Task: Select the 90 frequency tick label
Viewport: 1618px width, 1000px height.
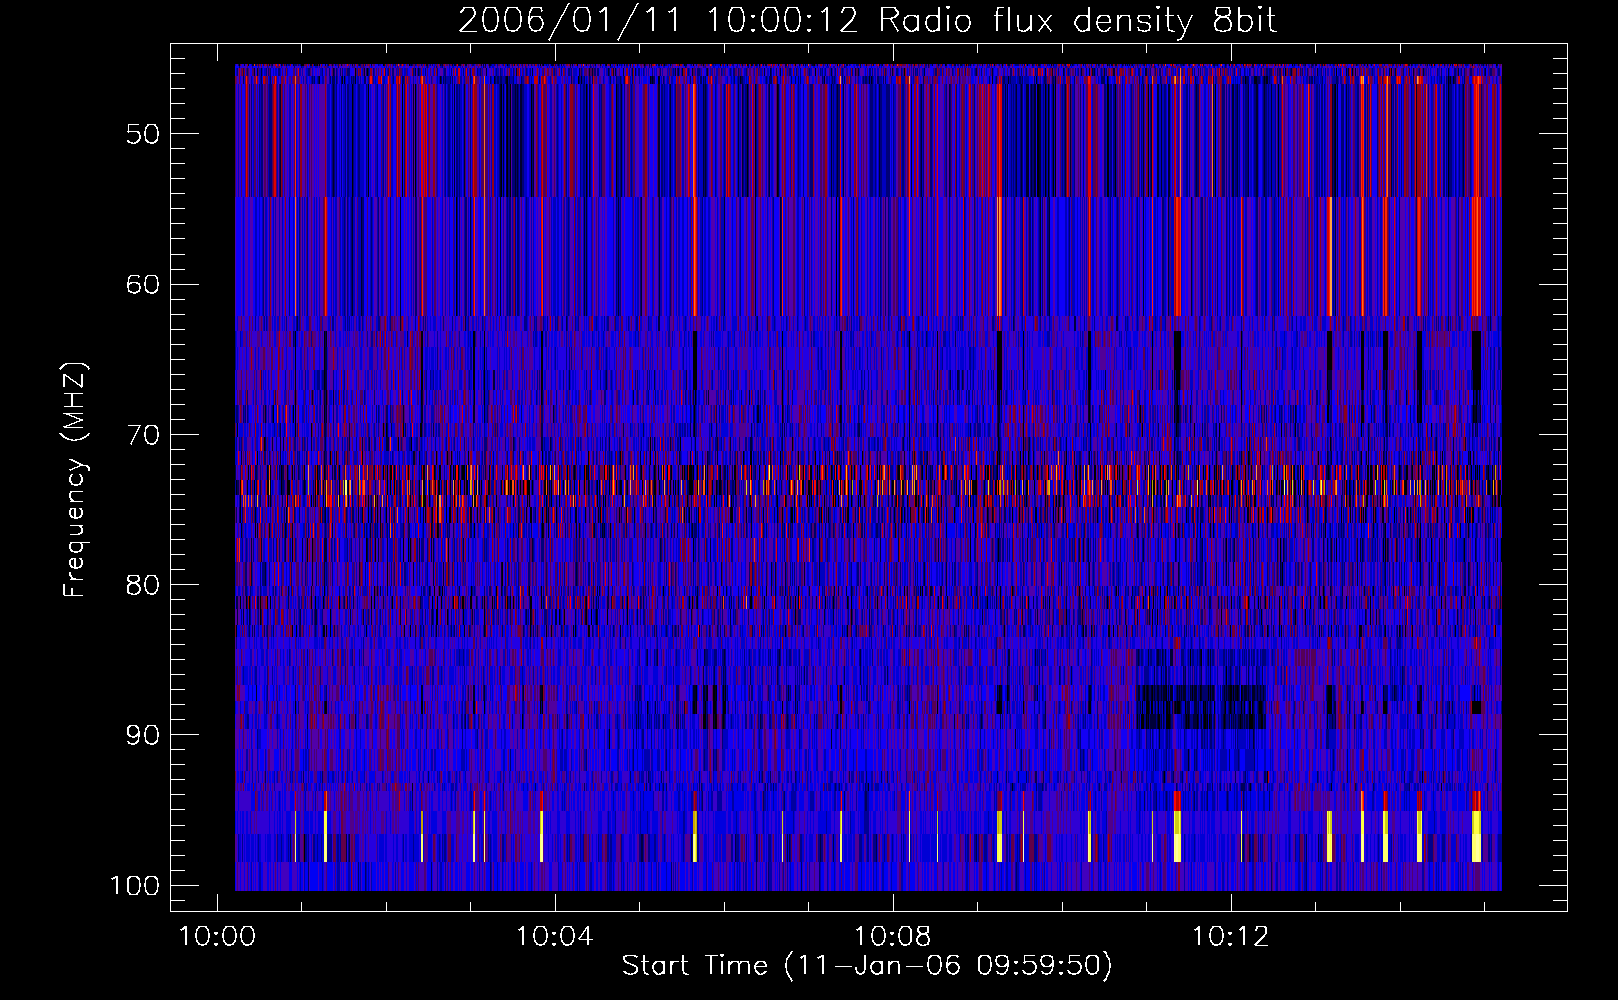Action: [x=143, y=735]
